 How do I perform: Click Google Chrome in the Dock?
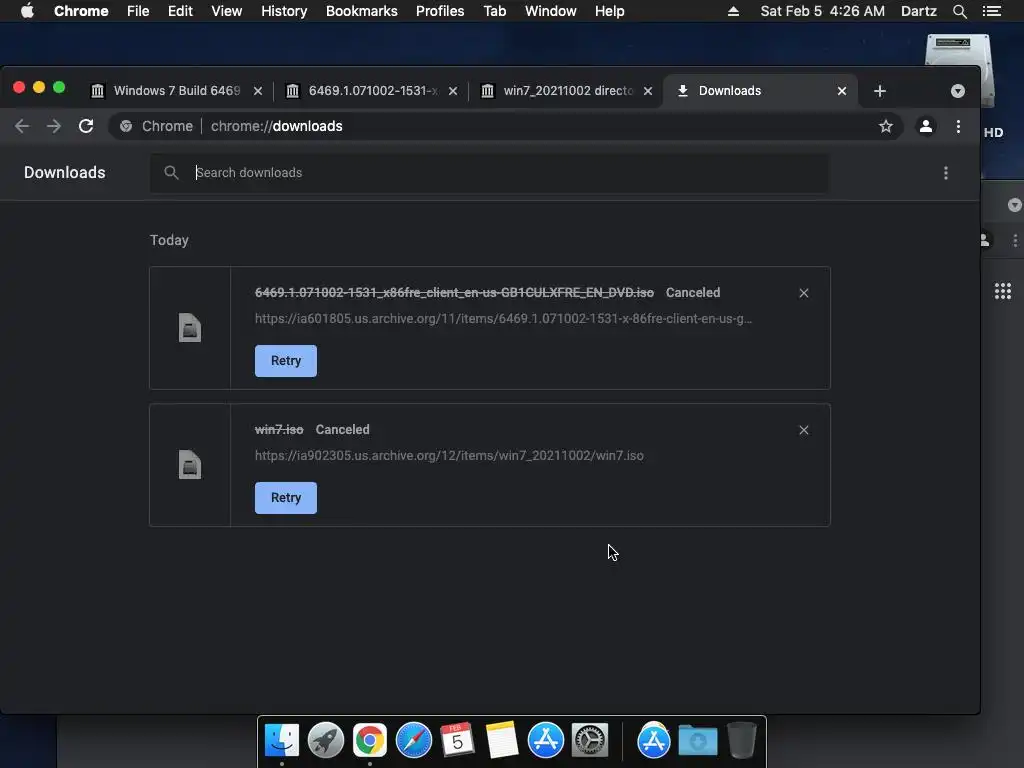[x=370, y=741]
